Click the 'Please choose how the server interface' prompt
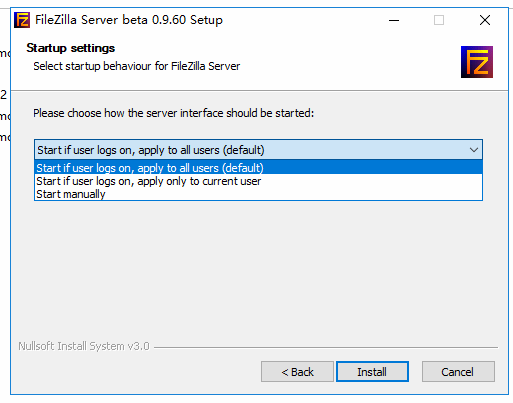This screenshot has height=403, width=513. click(174, 113)
